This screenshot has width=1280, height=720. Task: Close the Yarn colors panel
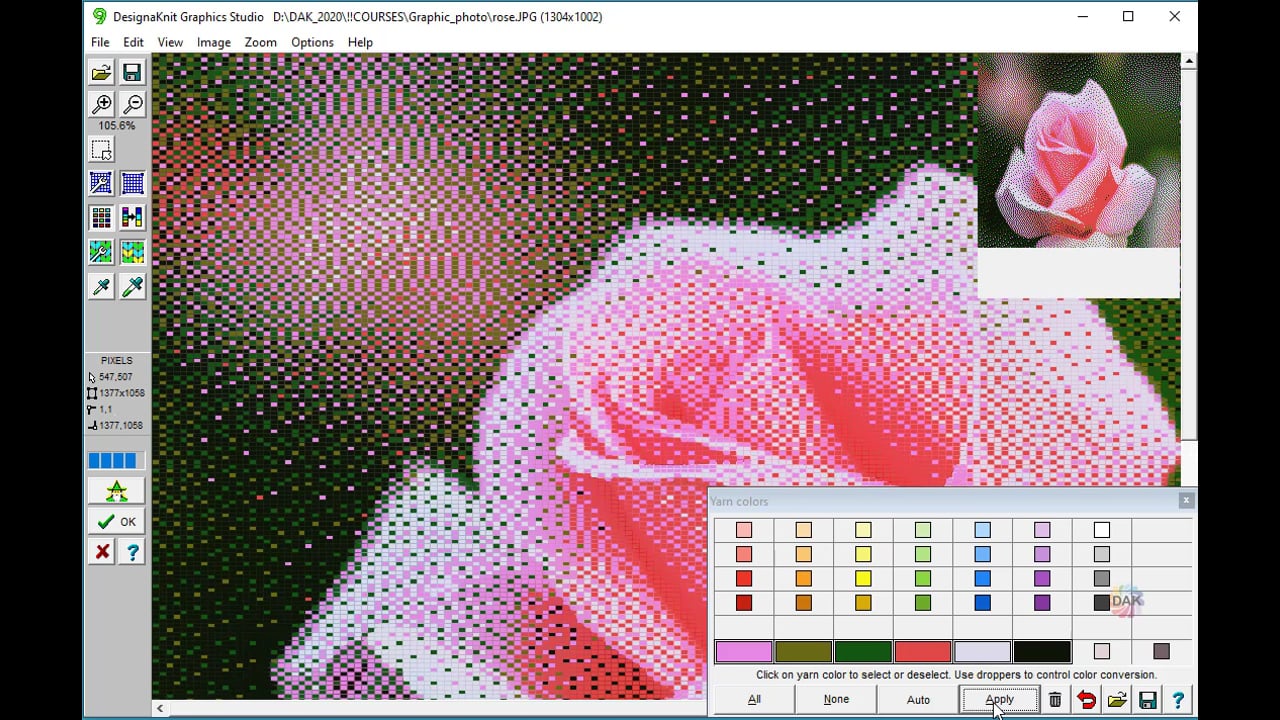point(1186,500)
